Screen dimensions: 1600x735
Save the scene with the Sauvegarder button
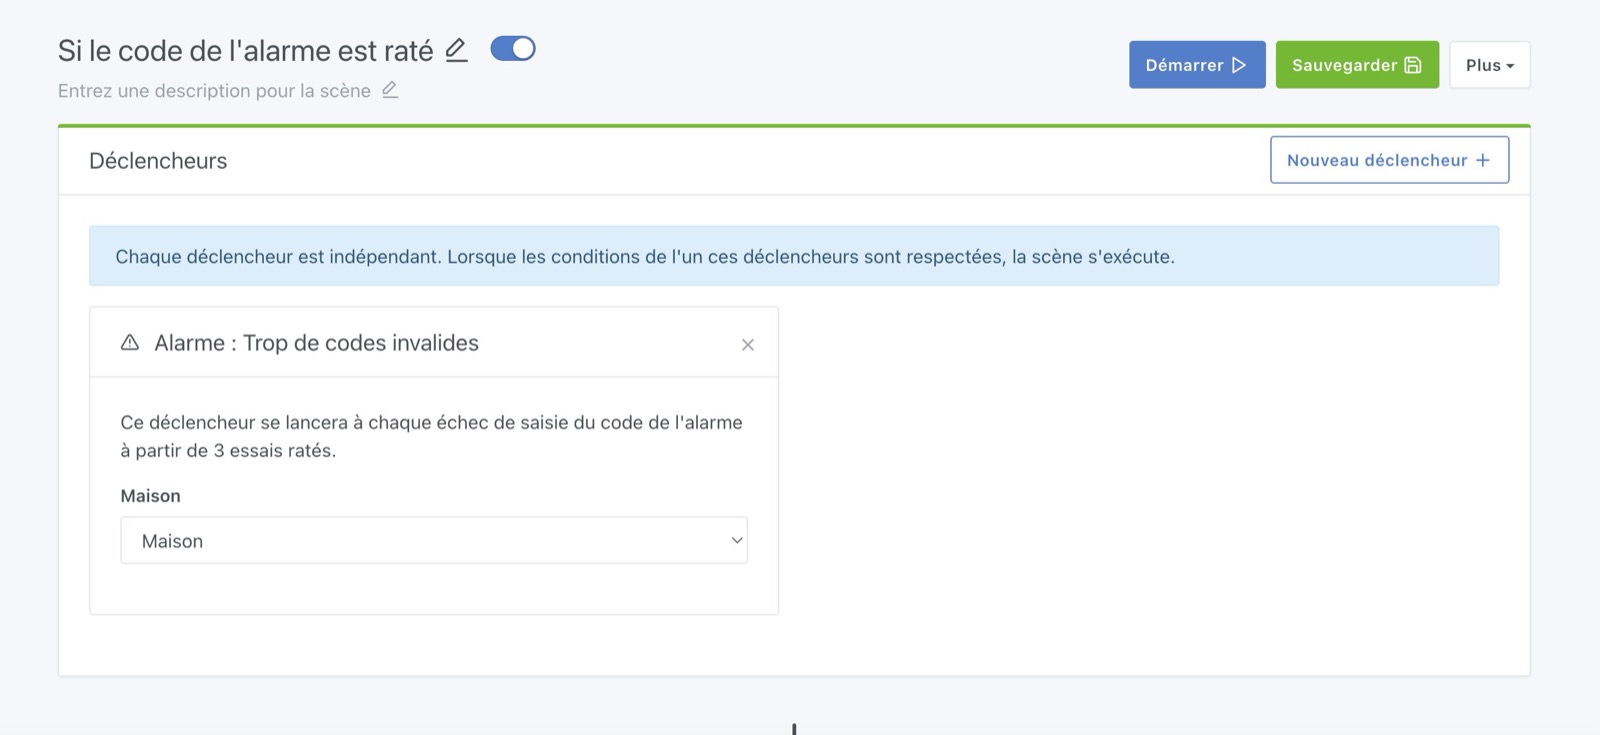coord(1356,65)
